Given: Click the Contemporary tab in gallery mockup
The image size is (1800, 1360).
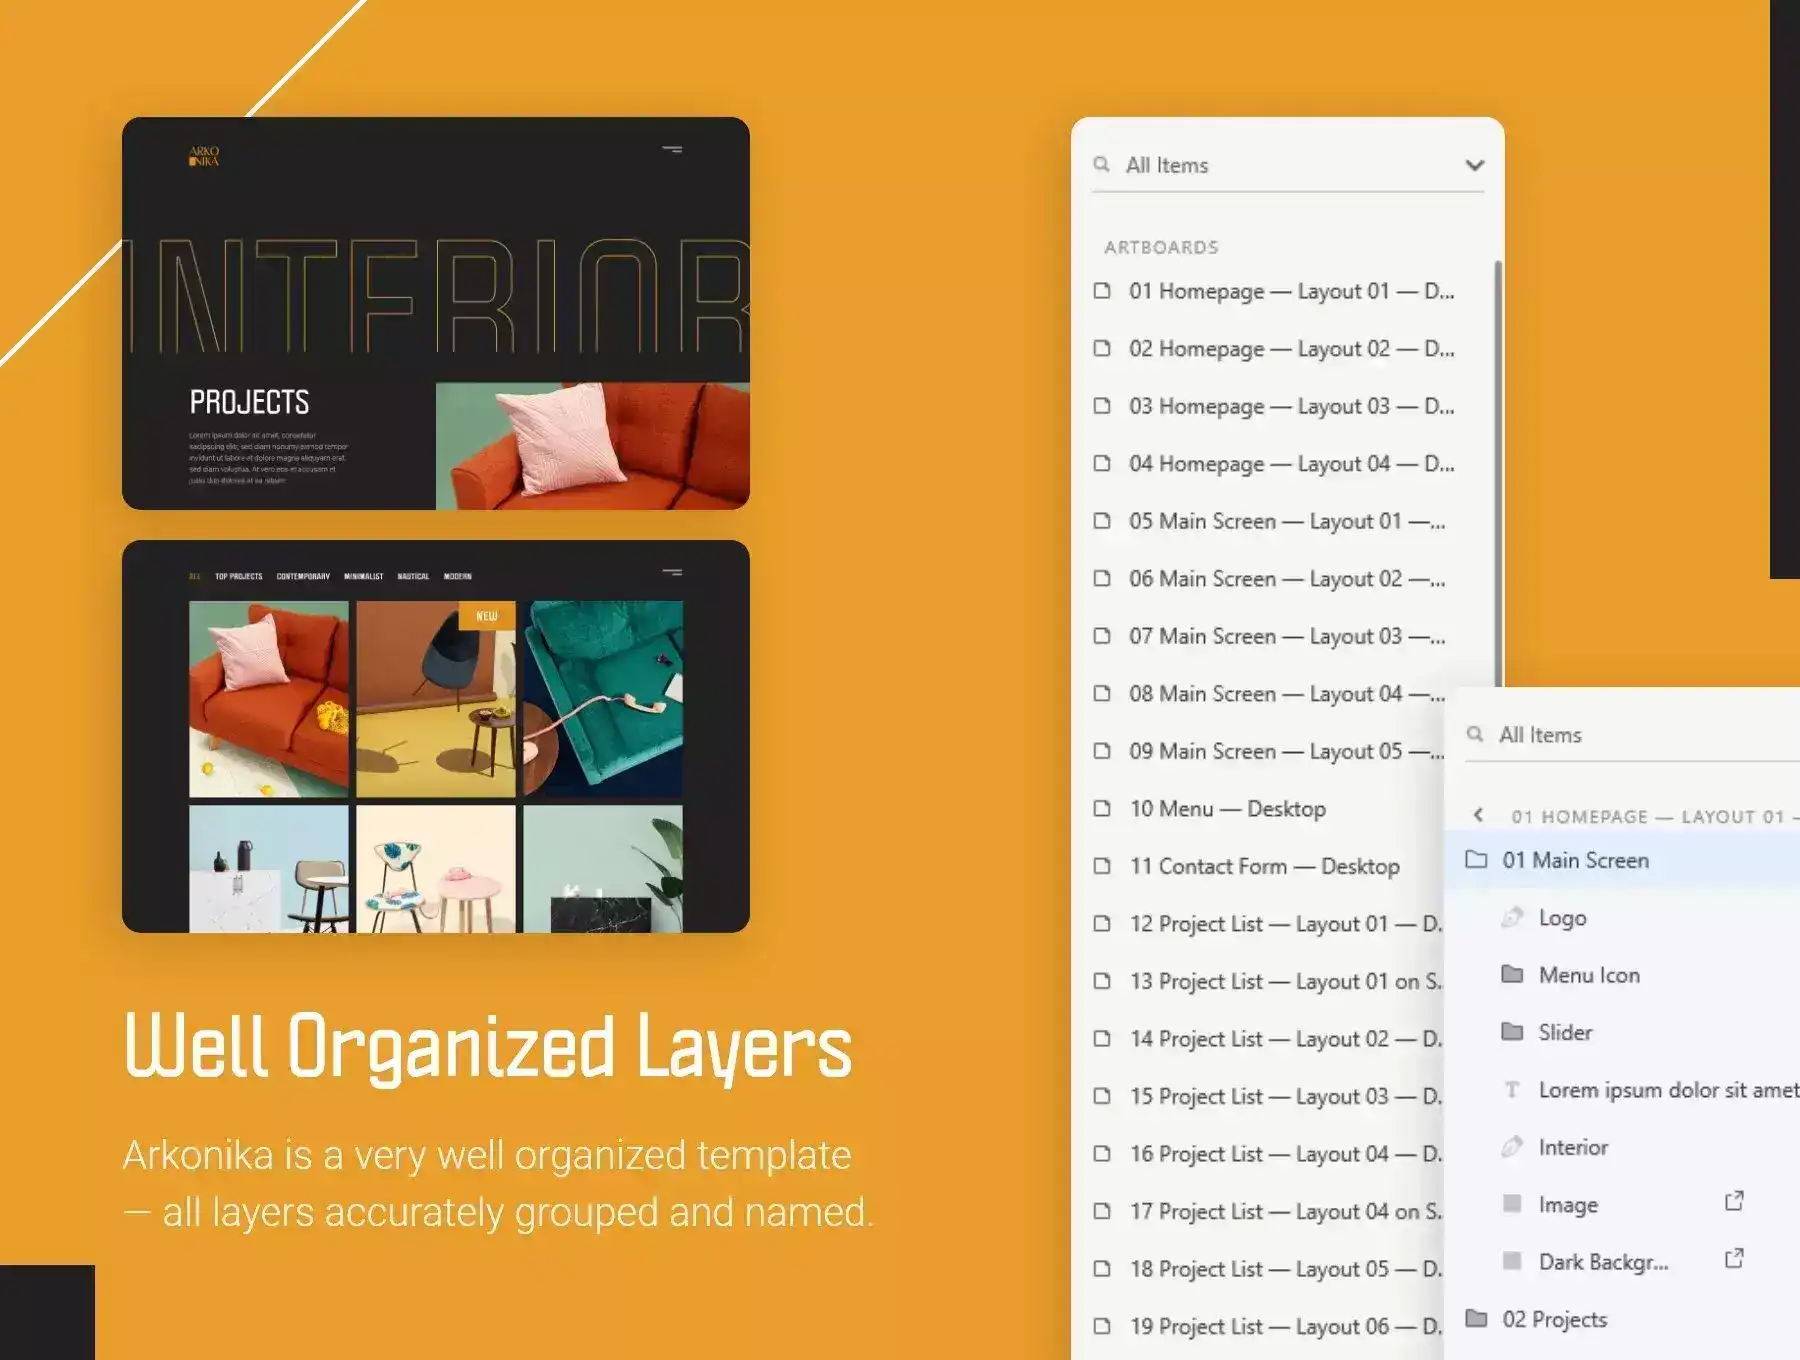Looking at the screenshot, I should point(303,576).
